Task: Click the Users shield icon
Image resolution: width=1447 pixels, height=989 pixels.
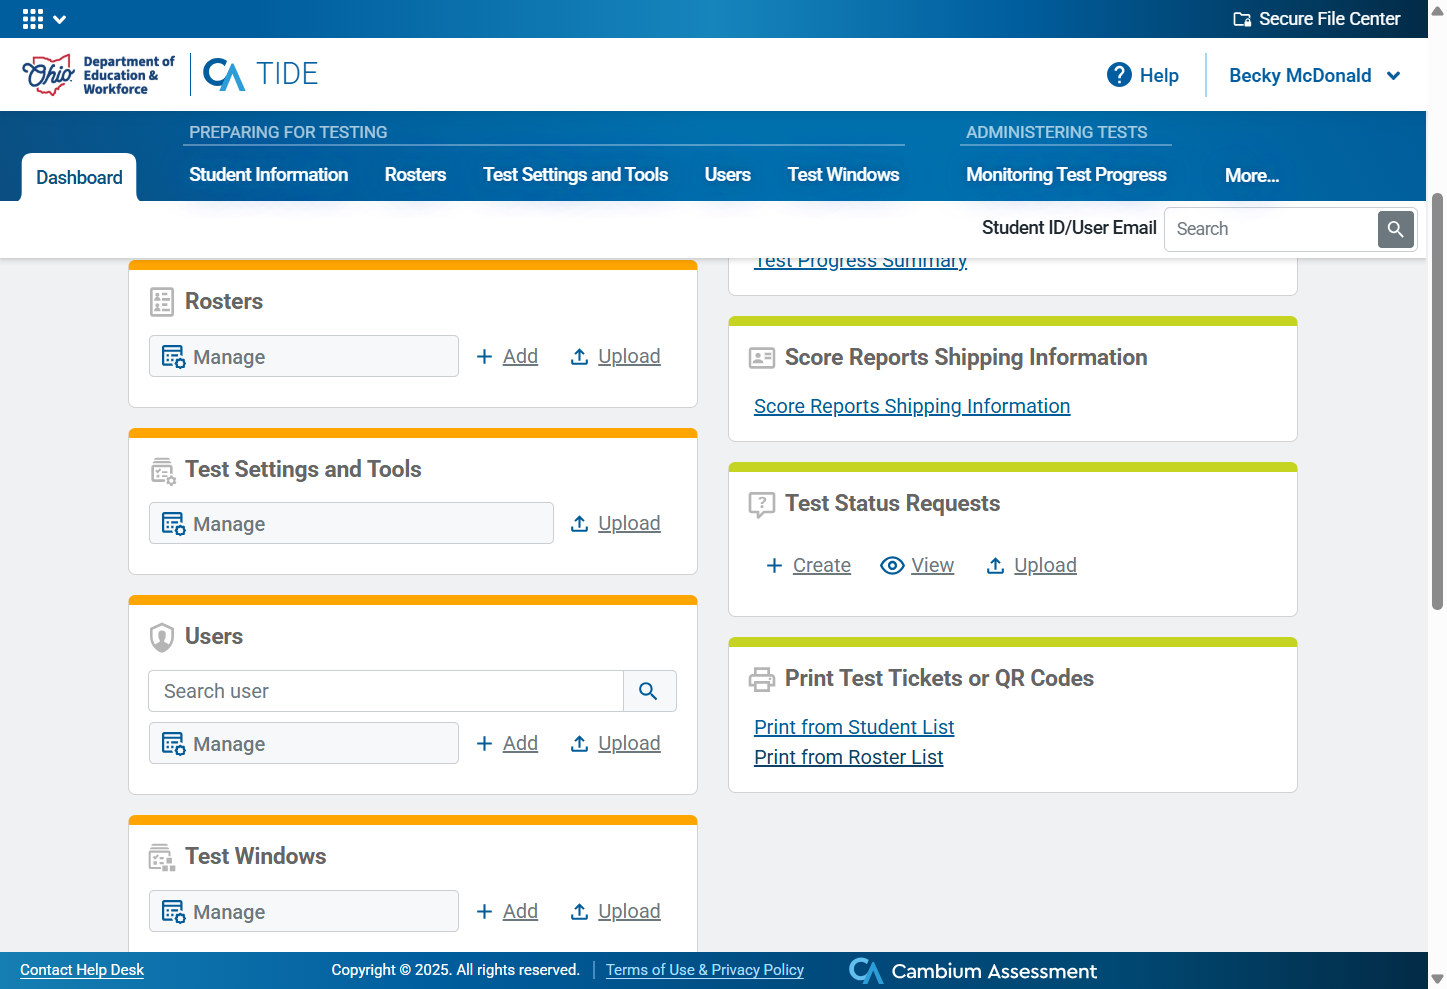Action: pyautogui.click(x=162, y=637)
